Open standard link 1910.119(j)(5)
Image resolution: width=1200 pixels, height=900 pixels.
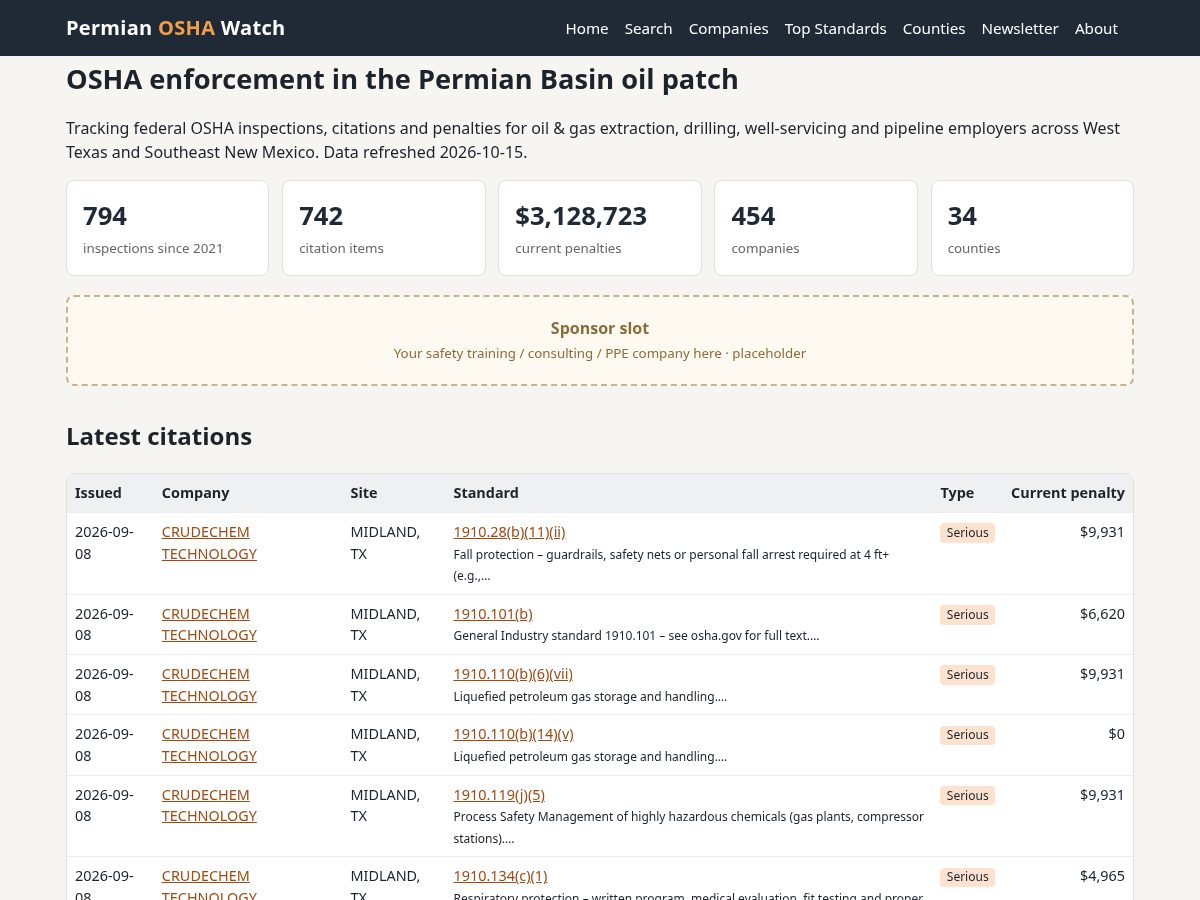(x=499, y=795)
